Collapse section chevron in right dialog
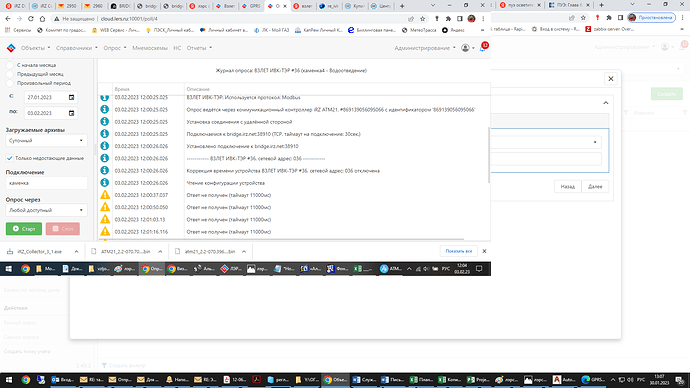 click(606, 102)
